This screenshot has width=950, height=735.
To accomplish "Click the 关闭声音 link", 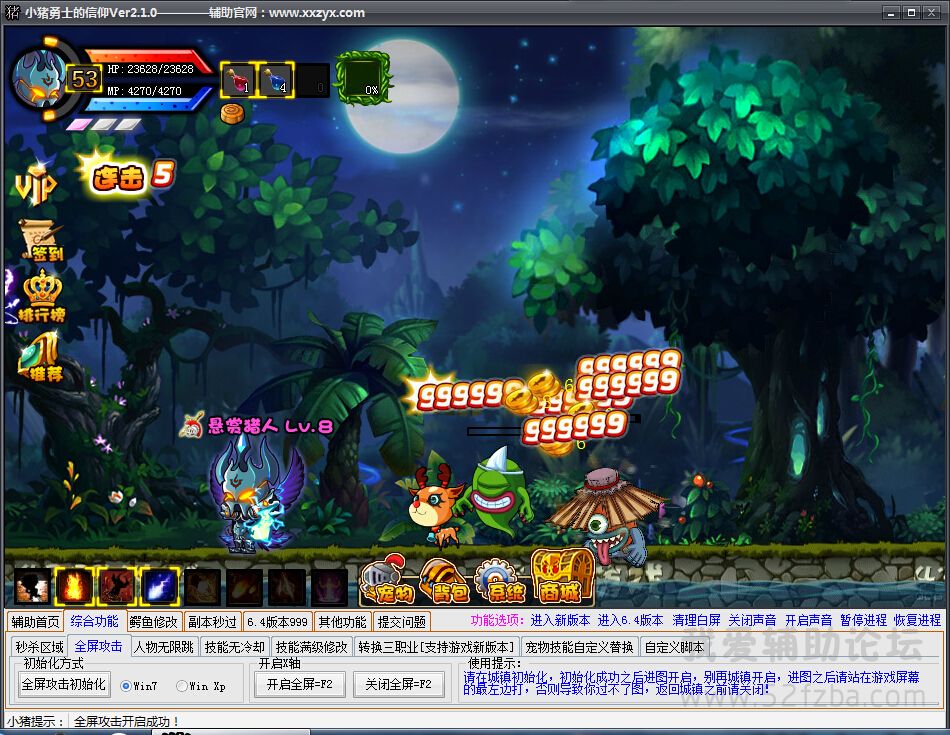I will click(x=752, y=620).
